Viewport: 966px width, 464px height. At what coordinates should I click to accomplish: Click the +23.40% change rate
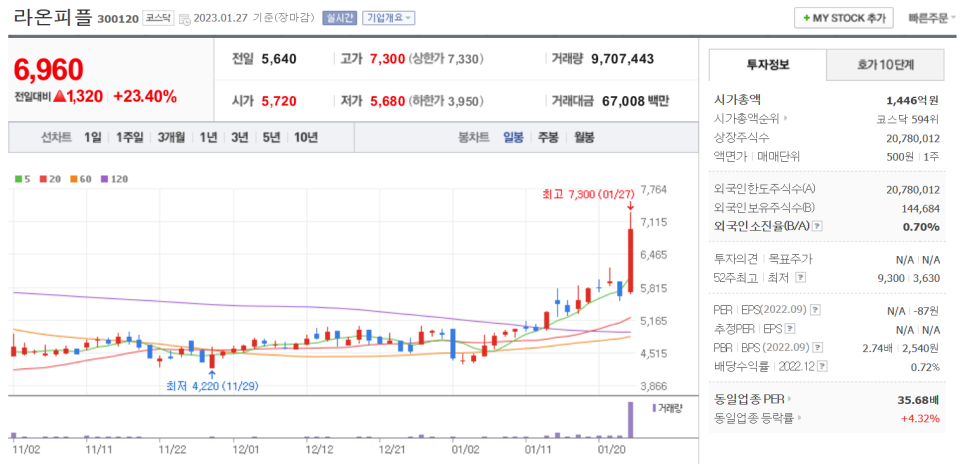(145, 97)
